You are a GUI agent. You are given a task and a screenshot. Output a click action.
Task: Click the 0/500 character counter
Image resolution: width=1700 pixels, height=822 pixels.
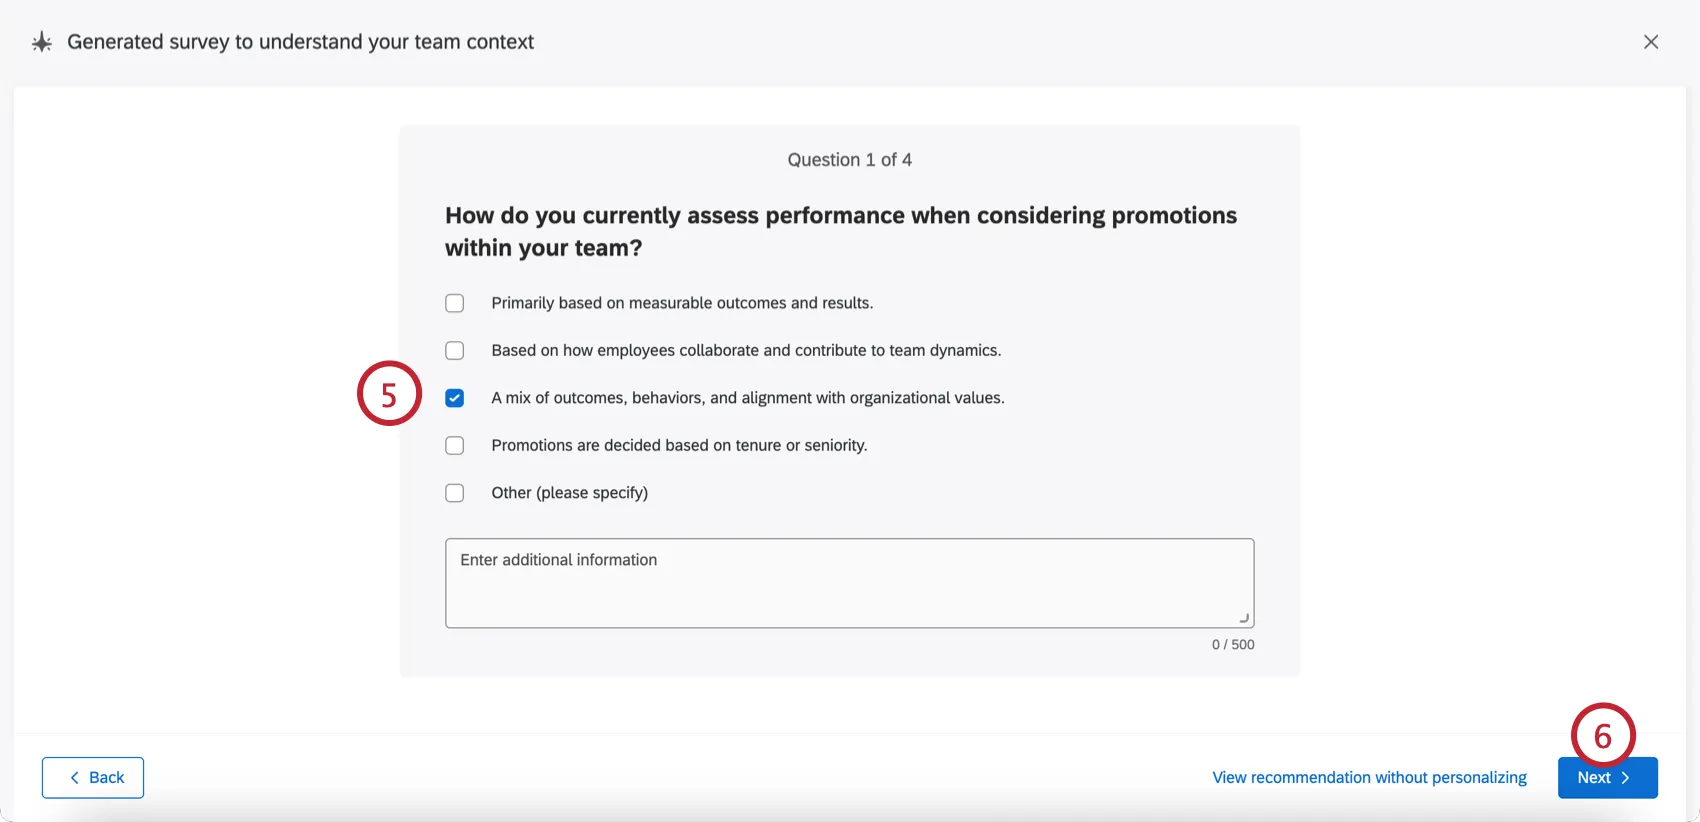pyautogui.click(x=1232, y=644)
